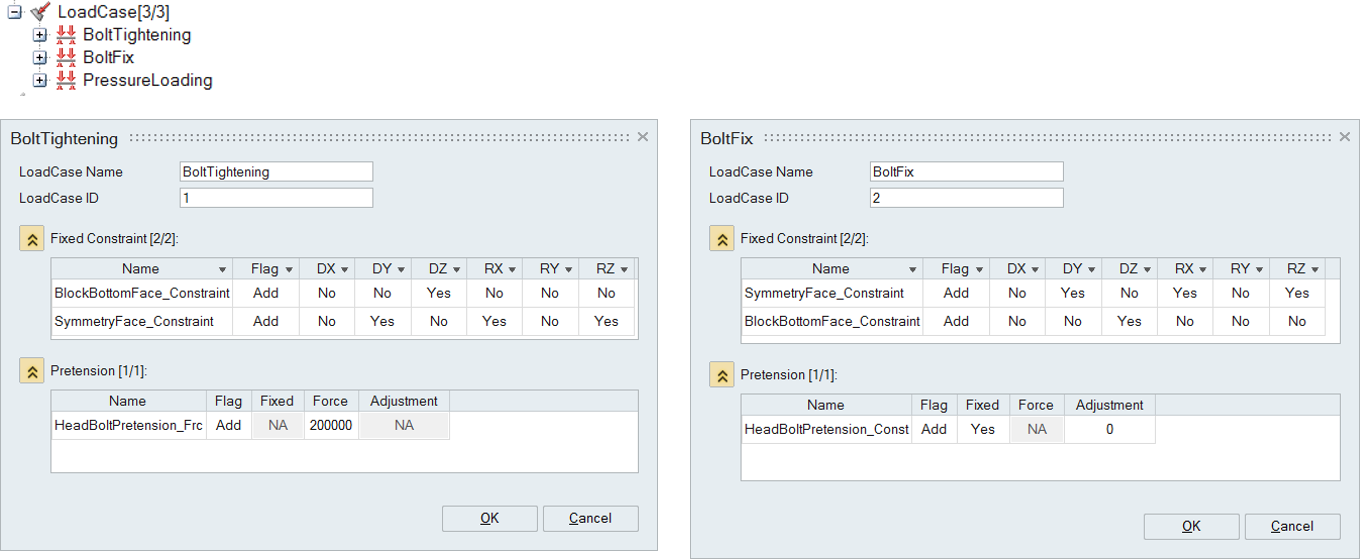Open Flag column filter in BoltTightening table
This screenshot has width=1360, height=559.
289,269
